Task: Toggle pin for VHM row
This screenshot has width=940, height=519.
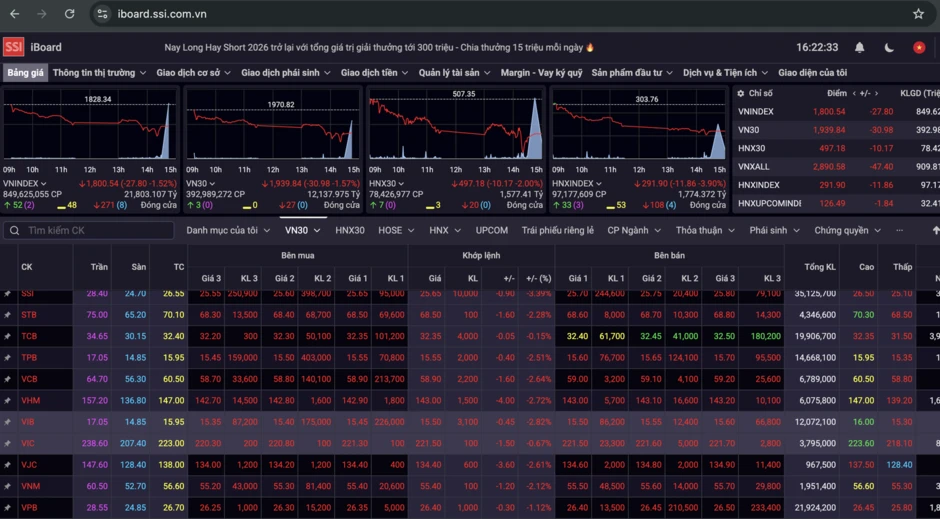Action: pyautogui.click(x=7, y=400)
